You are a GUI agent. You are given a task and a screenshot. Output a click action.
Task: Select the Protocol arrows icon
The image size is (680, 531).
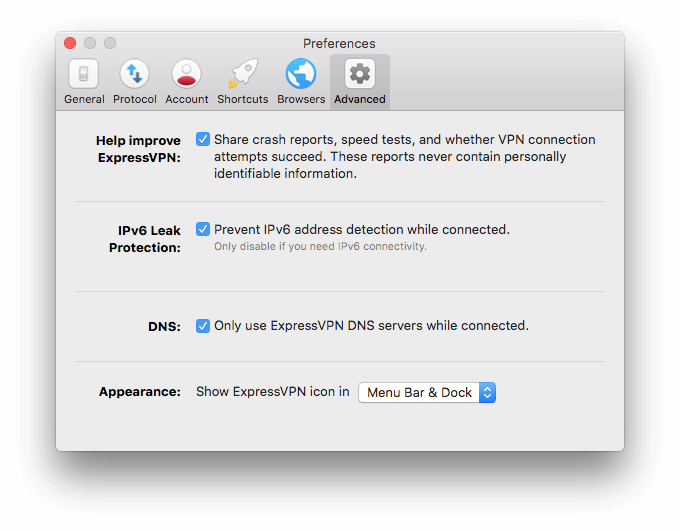pos(134,74)
